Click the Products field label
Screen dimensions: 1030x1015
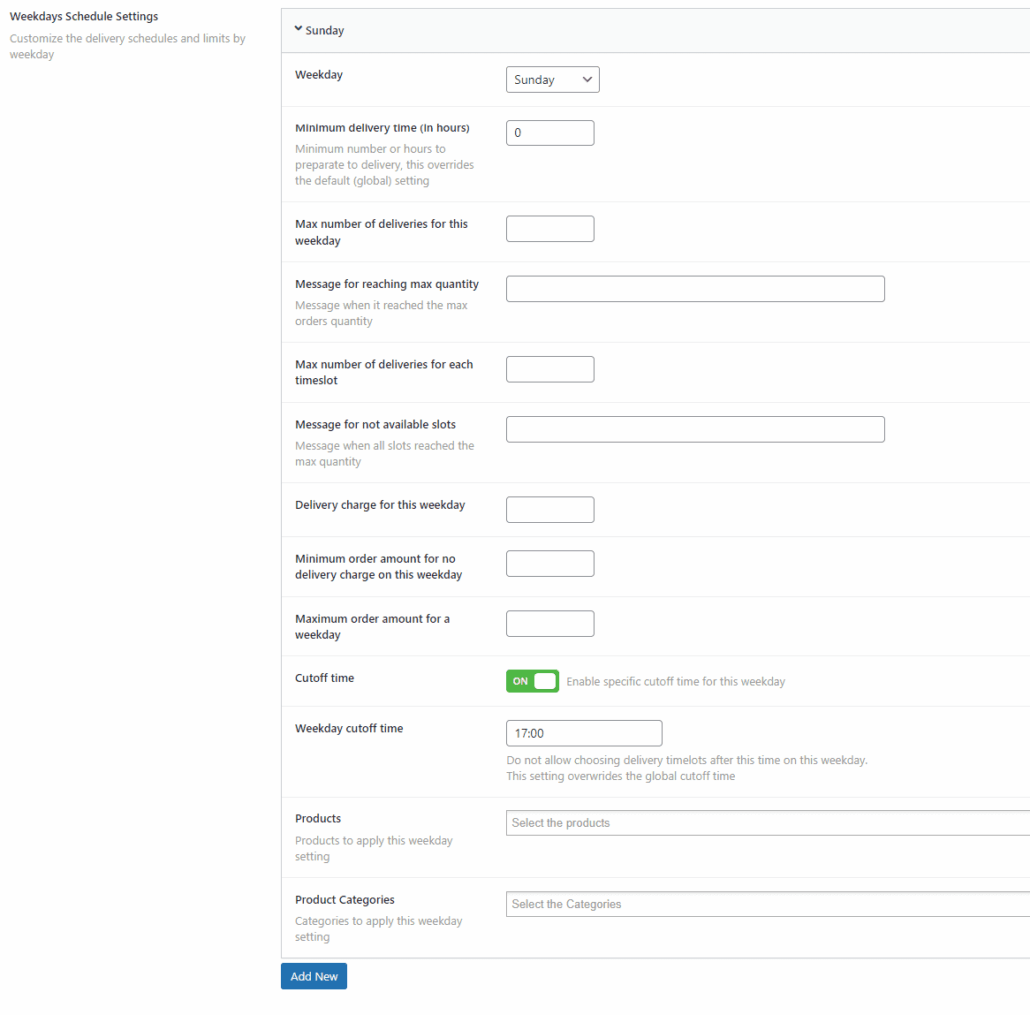coord(317,818)
